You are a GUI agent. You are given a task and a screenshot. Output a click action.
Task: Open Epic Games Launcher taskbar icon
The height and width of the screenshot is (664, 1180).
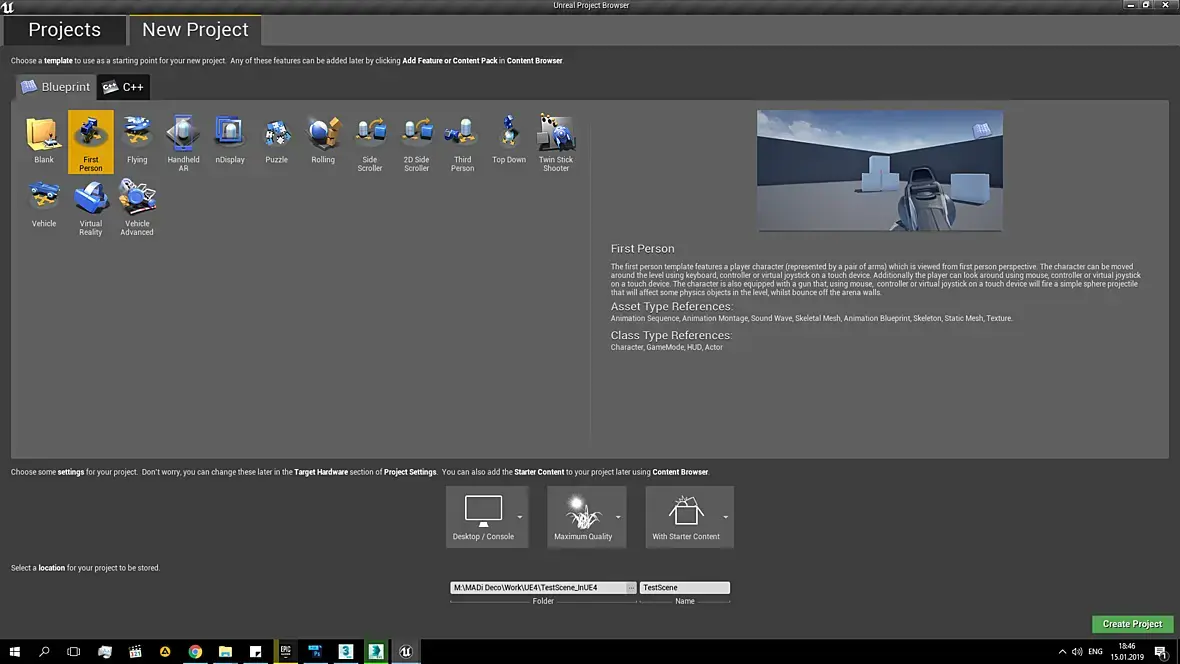(285, 651)
